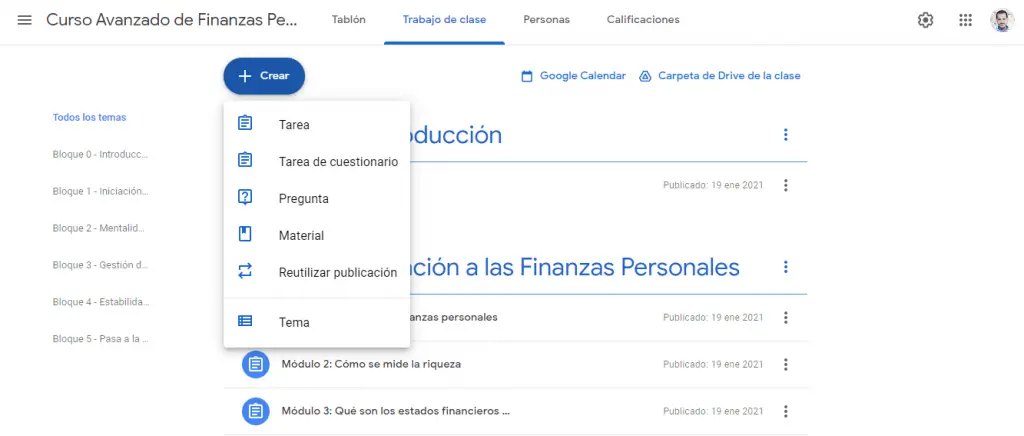
Task: Open three-dot menu for Módulo 3
Action: pyautogui.click(x=786, y=411)
